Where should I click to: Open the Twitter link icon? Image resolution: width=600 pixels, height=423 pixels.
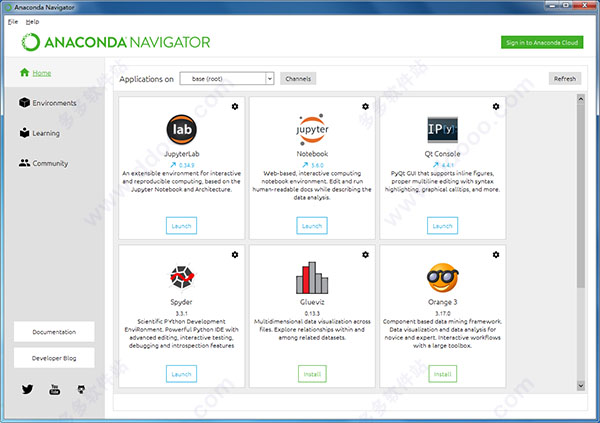(x=27, y=389)
